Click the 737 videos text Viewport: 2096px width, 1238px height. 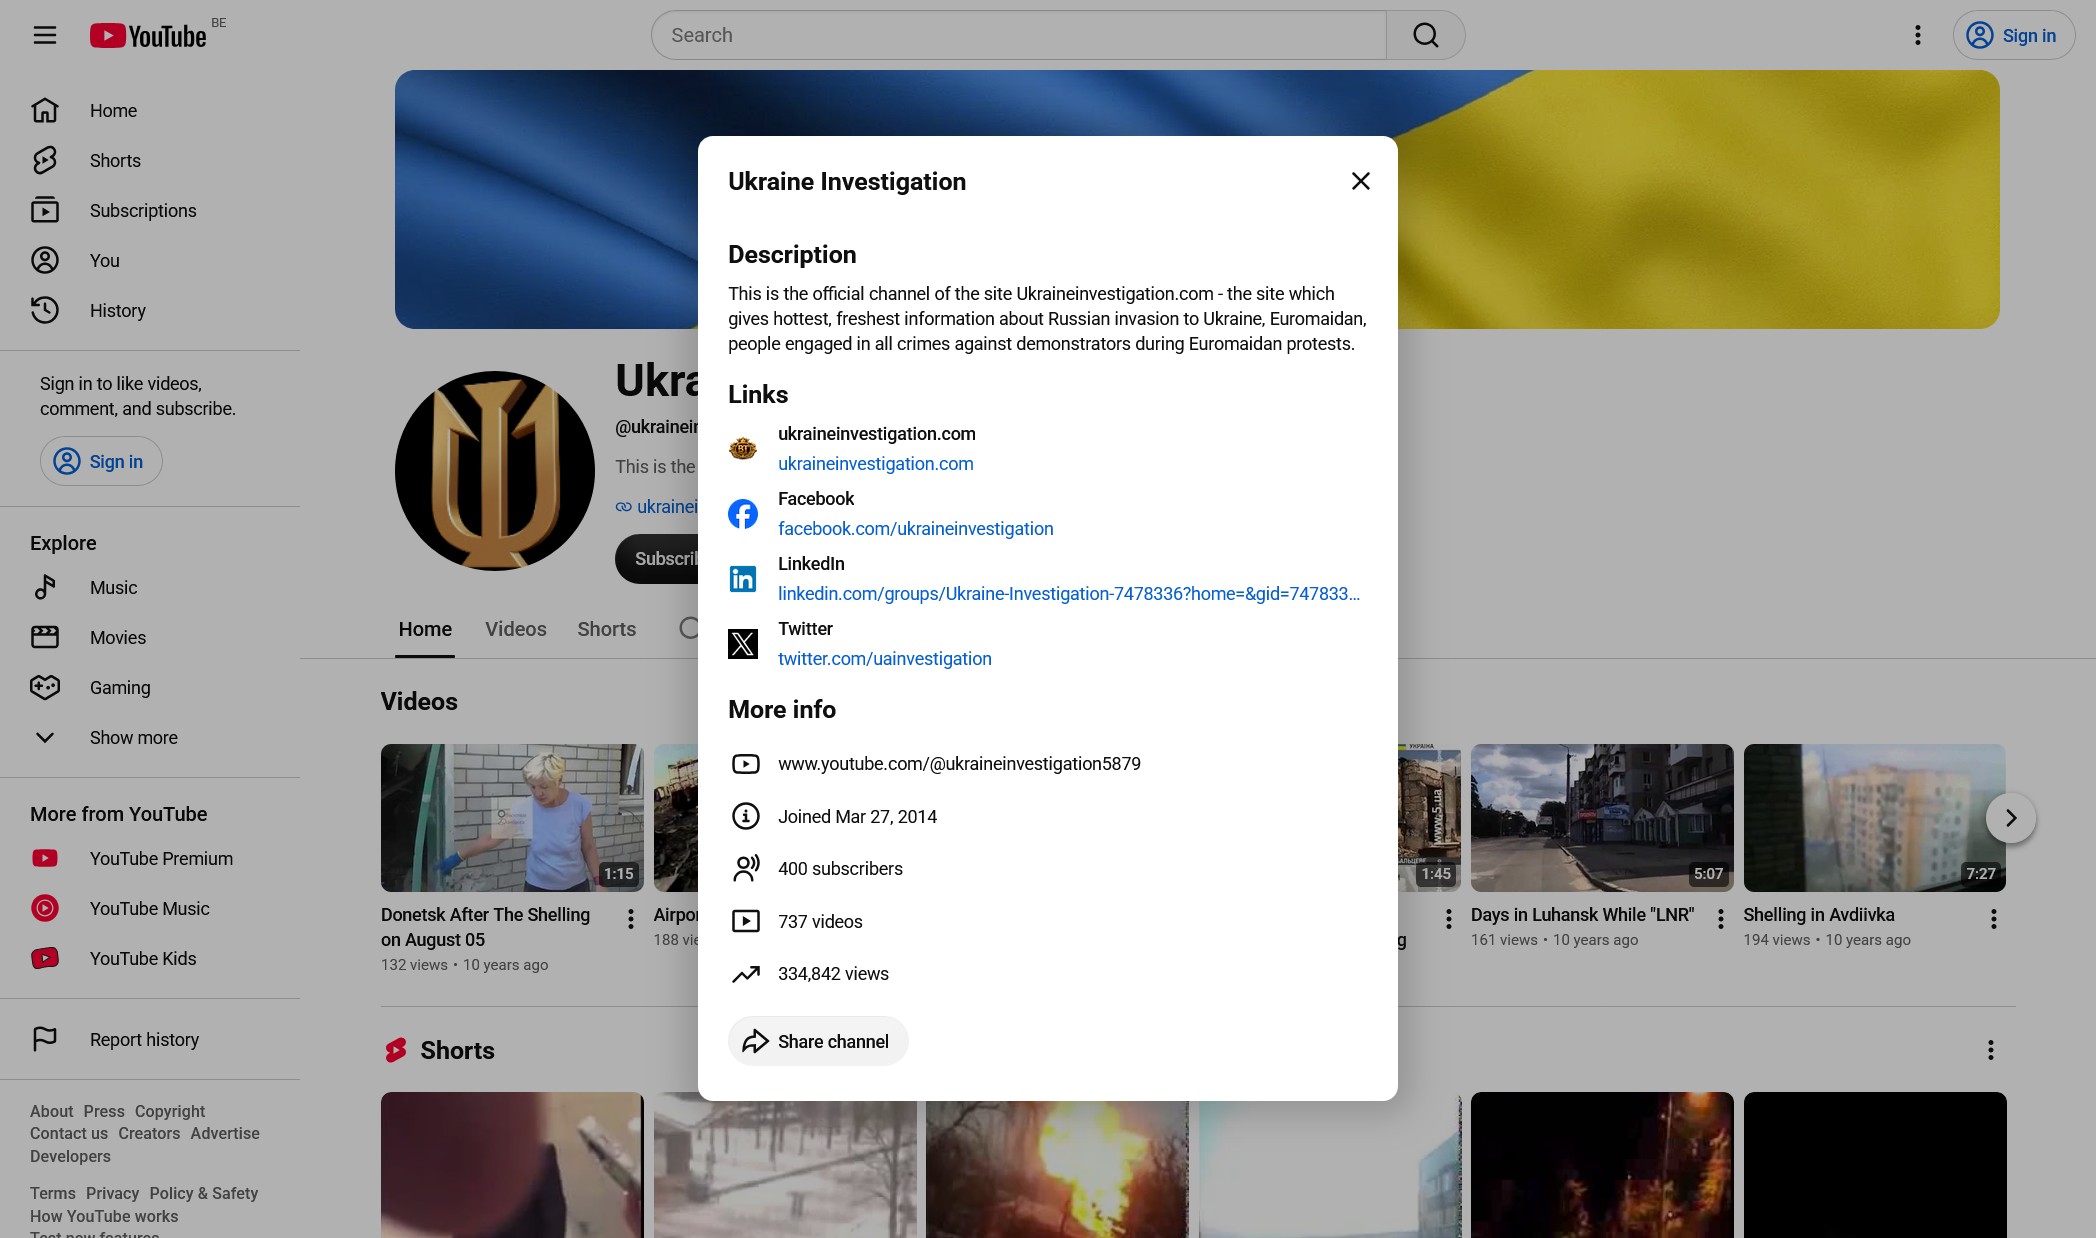820,922
